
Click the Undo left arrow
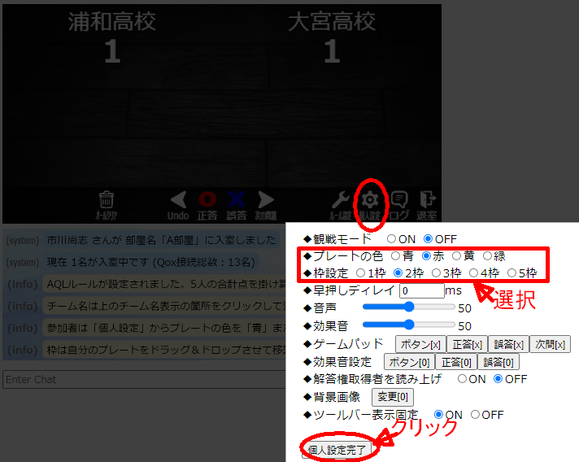pos(179,200)
